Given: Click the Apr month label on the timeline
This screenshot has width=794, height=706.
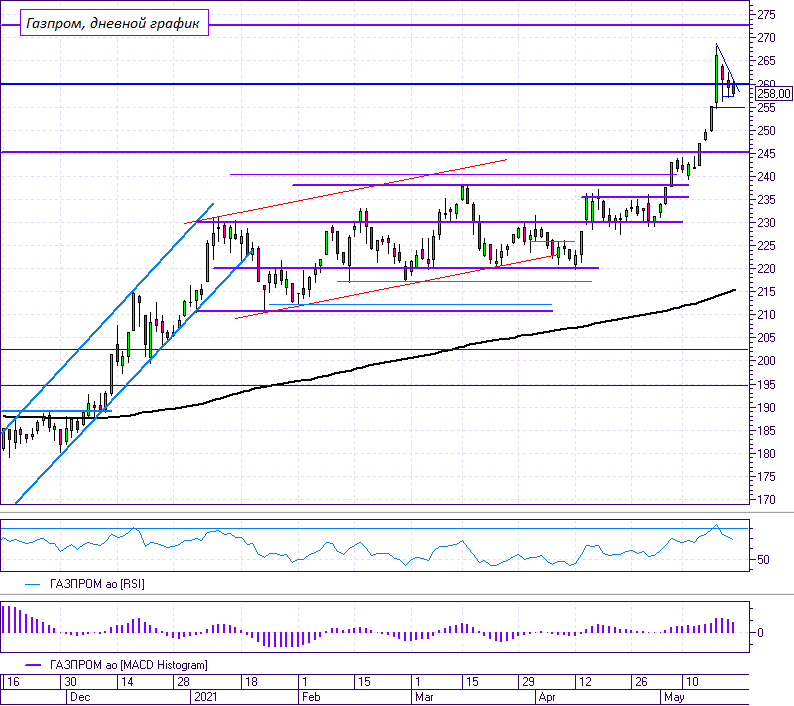Looking at the screenshot, I should 547,697.
